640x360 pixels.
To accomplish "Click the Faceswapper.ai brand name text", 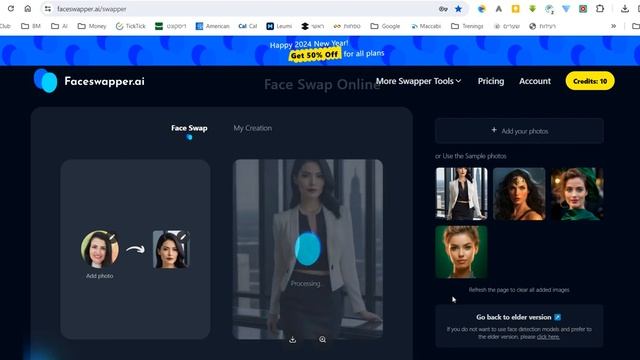I will click(104, 81).
